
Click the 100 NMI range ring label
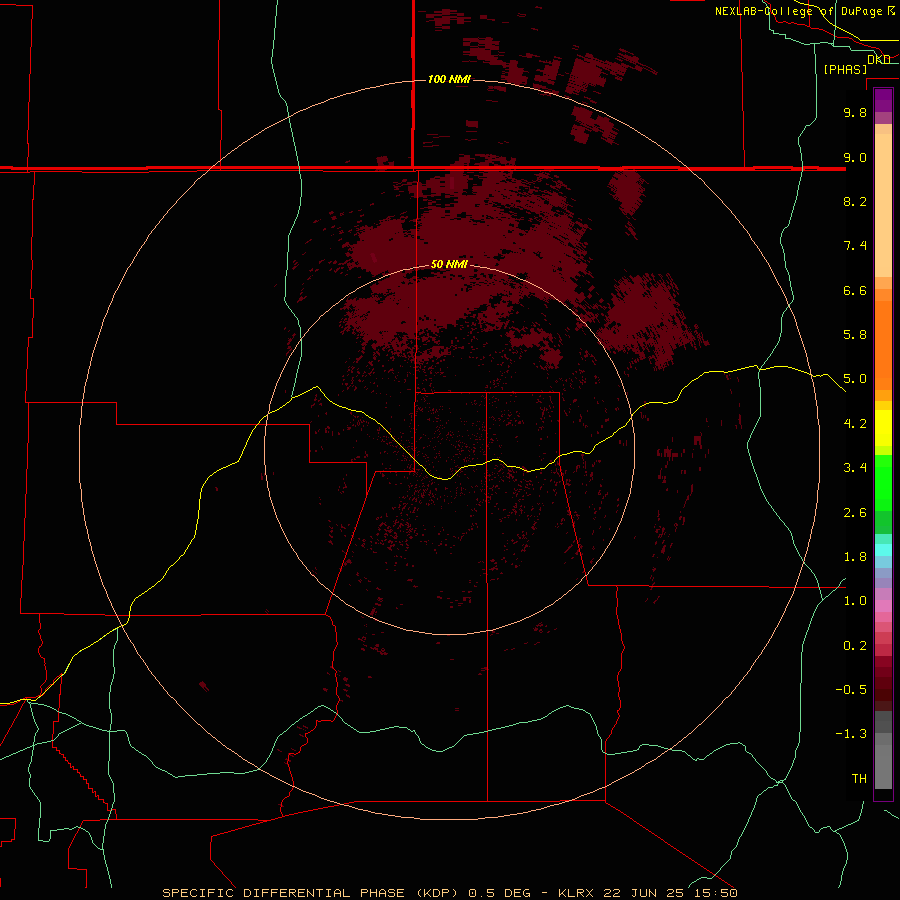coord(449,79)
